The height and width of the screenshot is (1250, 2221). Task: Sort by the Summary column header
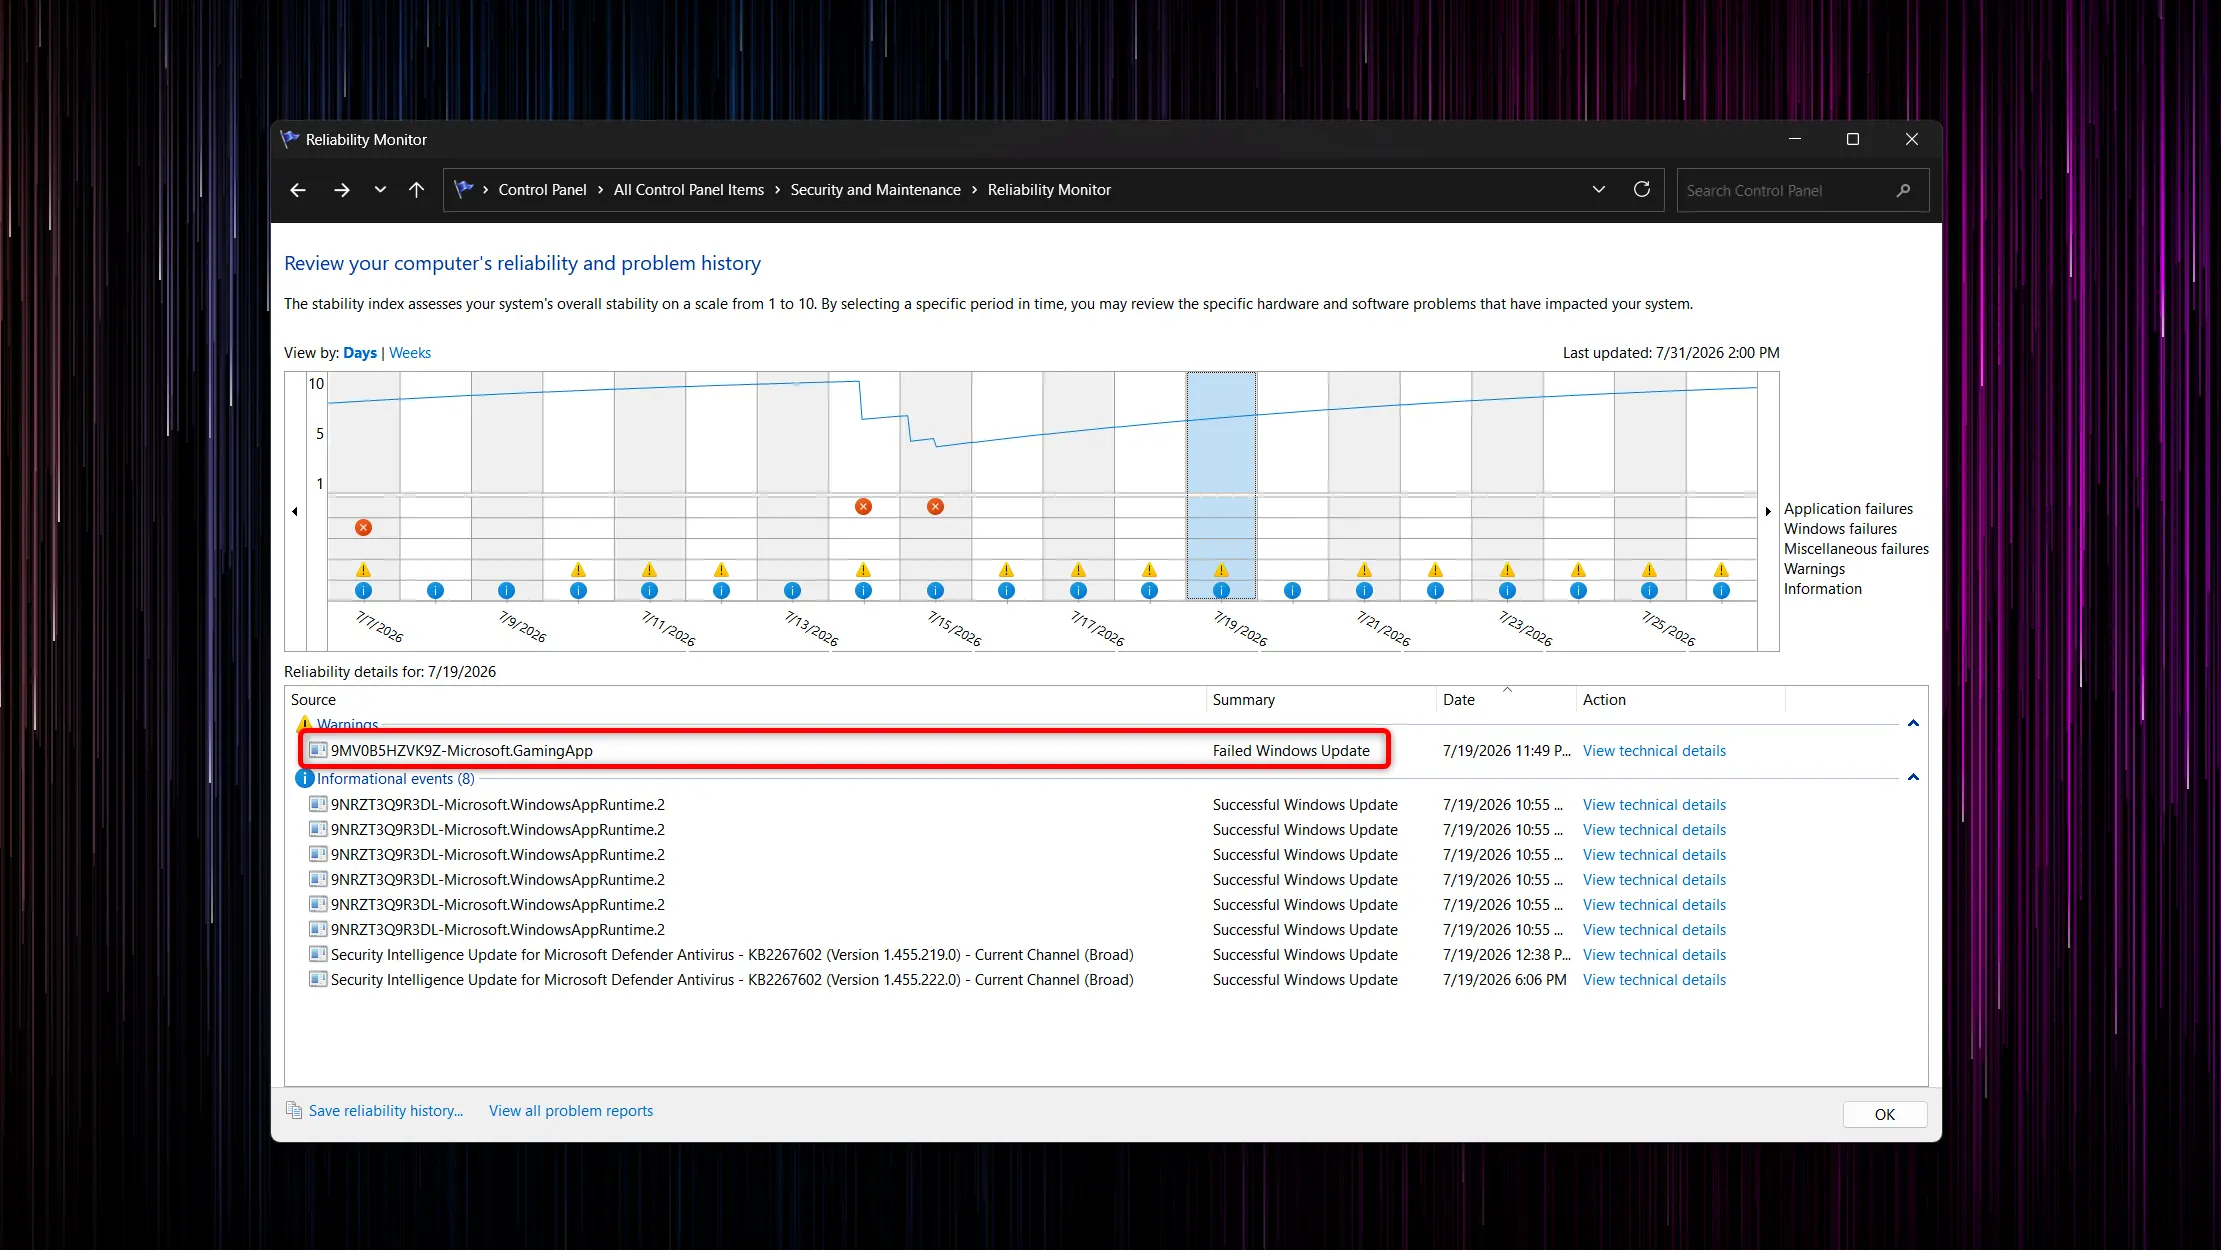click(1321, 700)
